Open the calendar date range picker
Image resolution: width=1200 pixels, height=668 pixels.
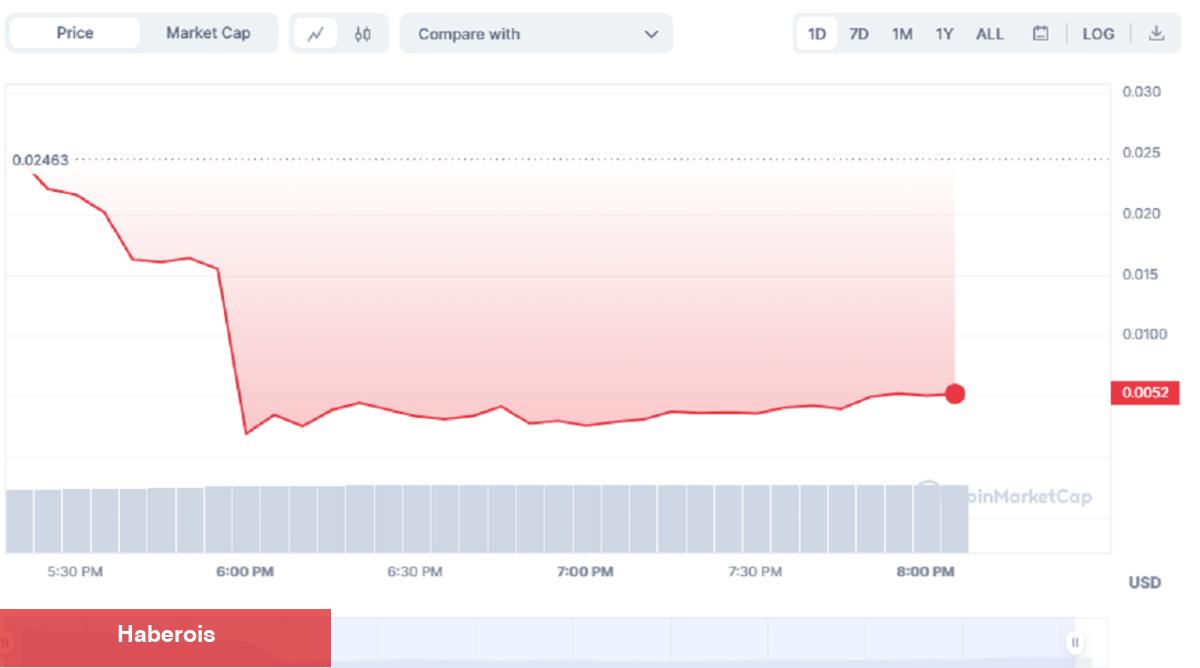pos(1041,34)
